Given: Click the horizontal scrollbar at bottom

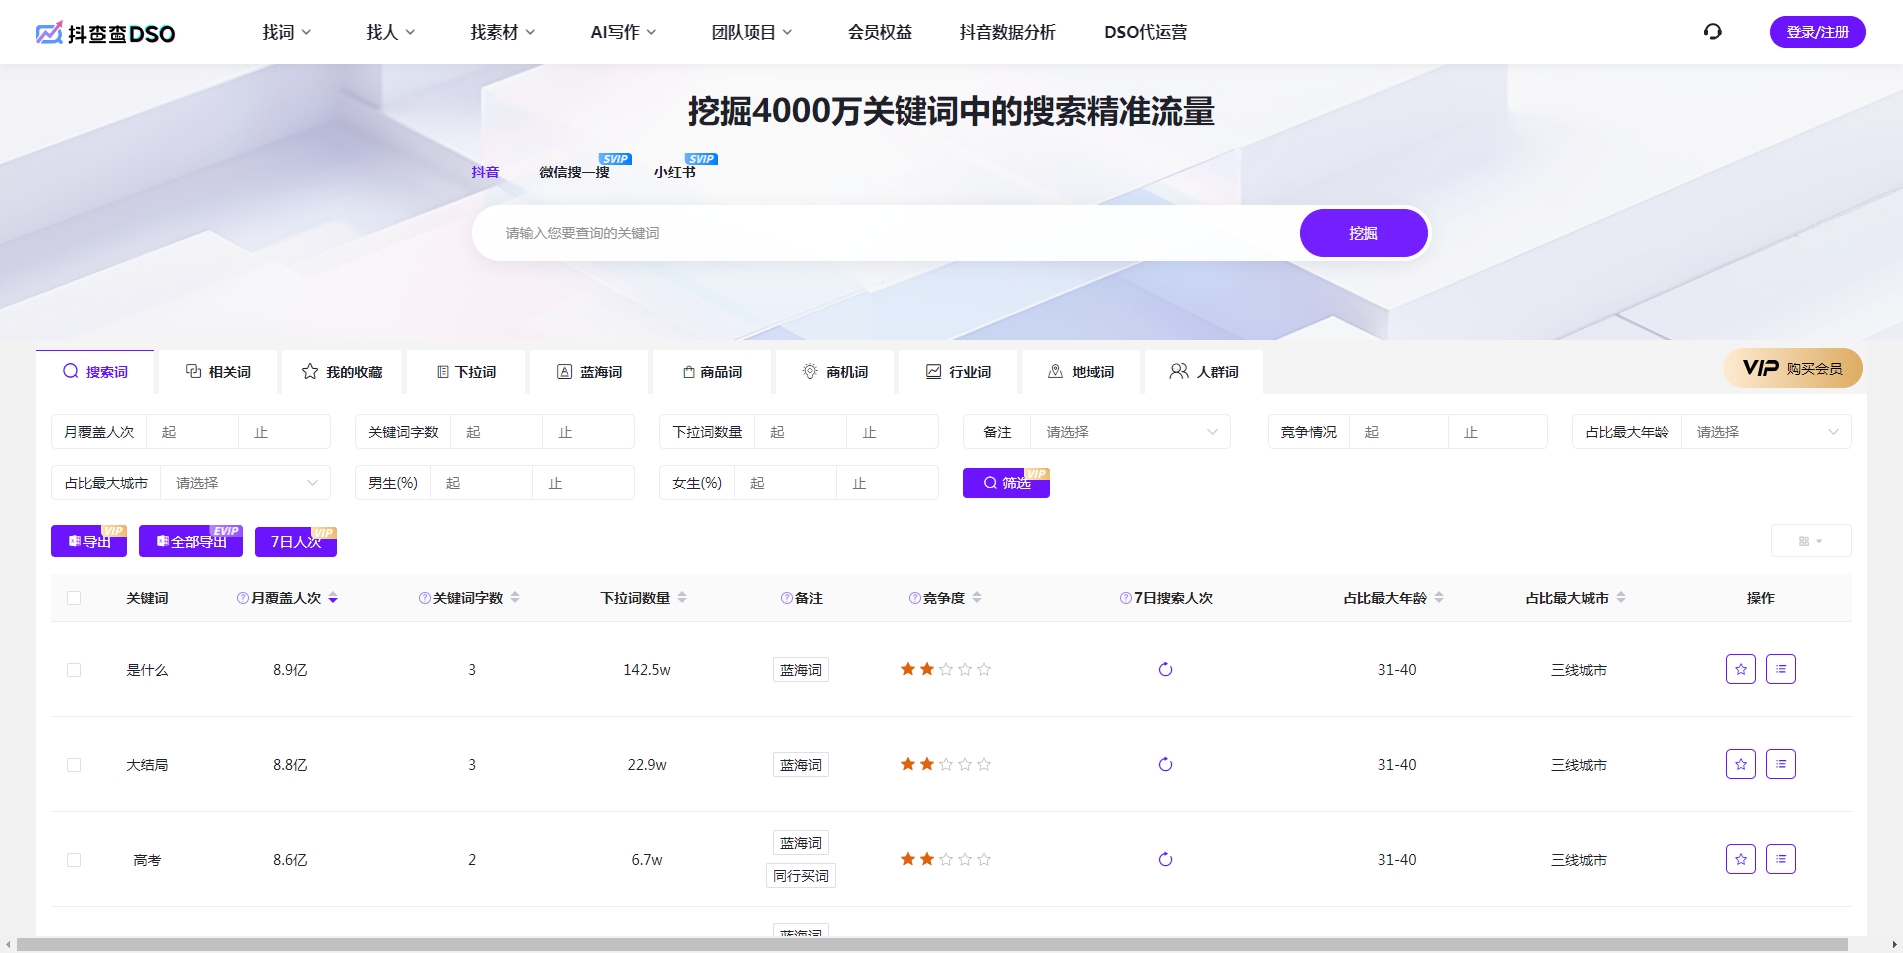Looking at the screenshot, I should [x=932, y=945].
